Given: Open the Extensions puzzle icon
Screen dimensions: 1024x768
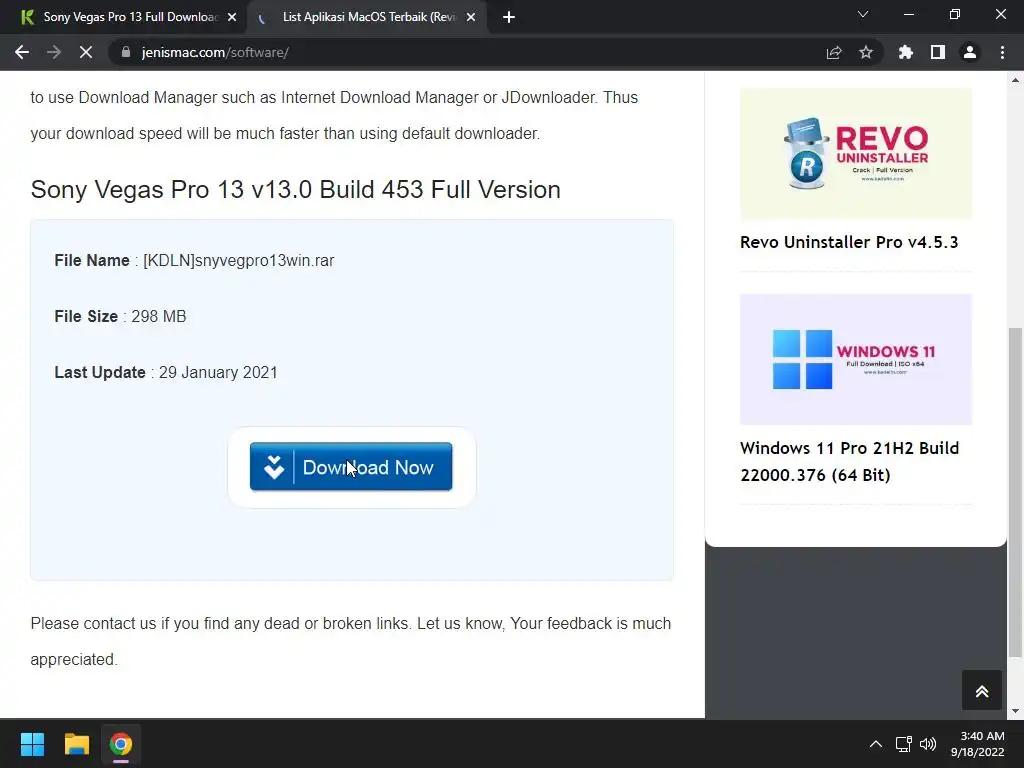Looking at the screenshot, I should coord(906,52).
